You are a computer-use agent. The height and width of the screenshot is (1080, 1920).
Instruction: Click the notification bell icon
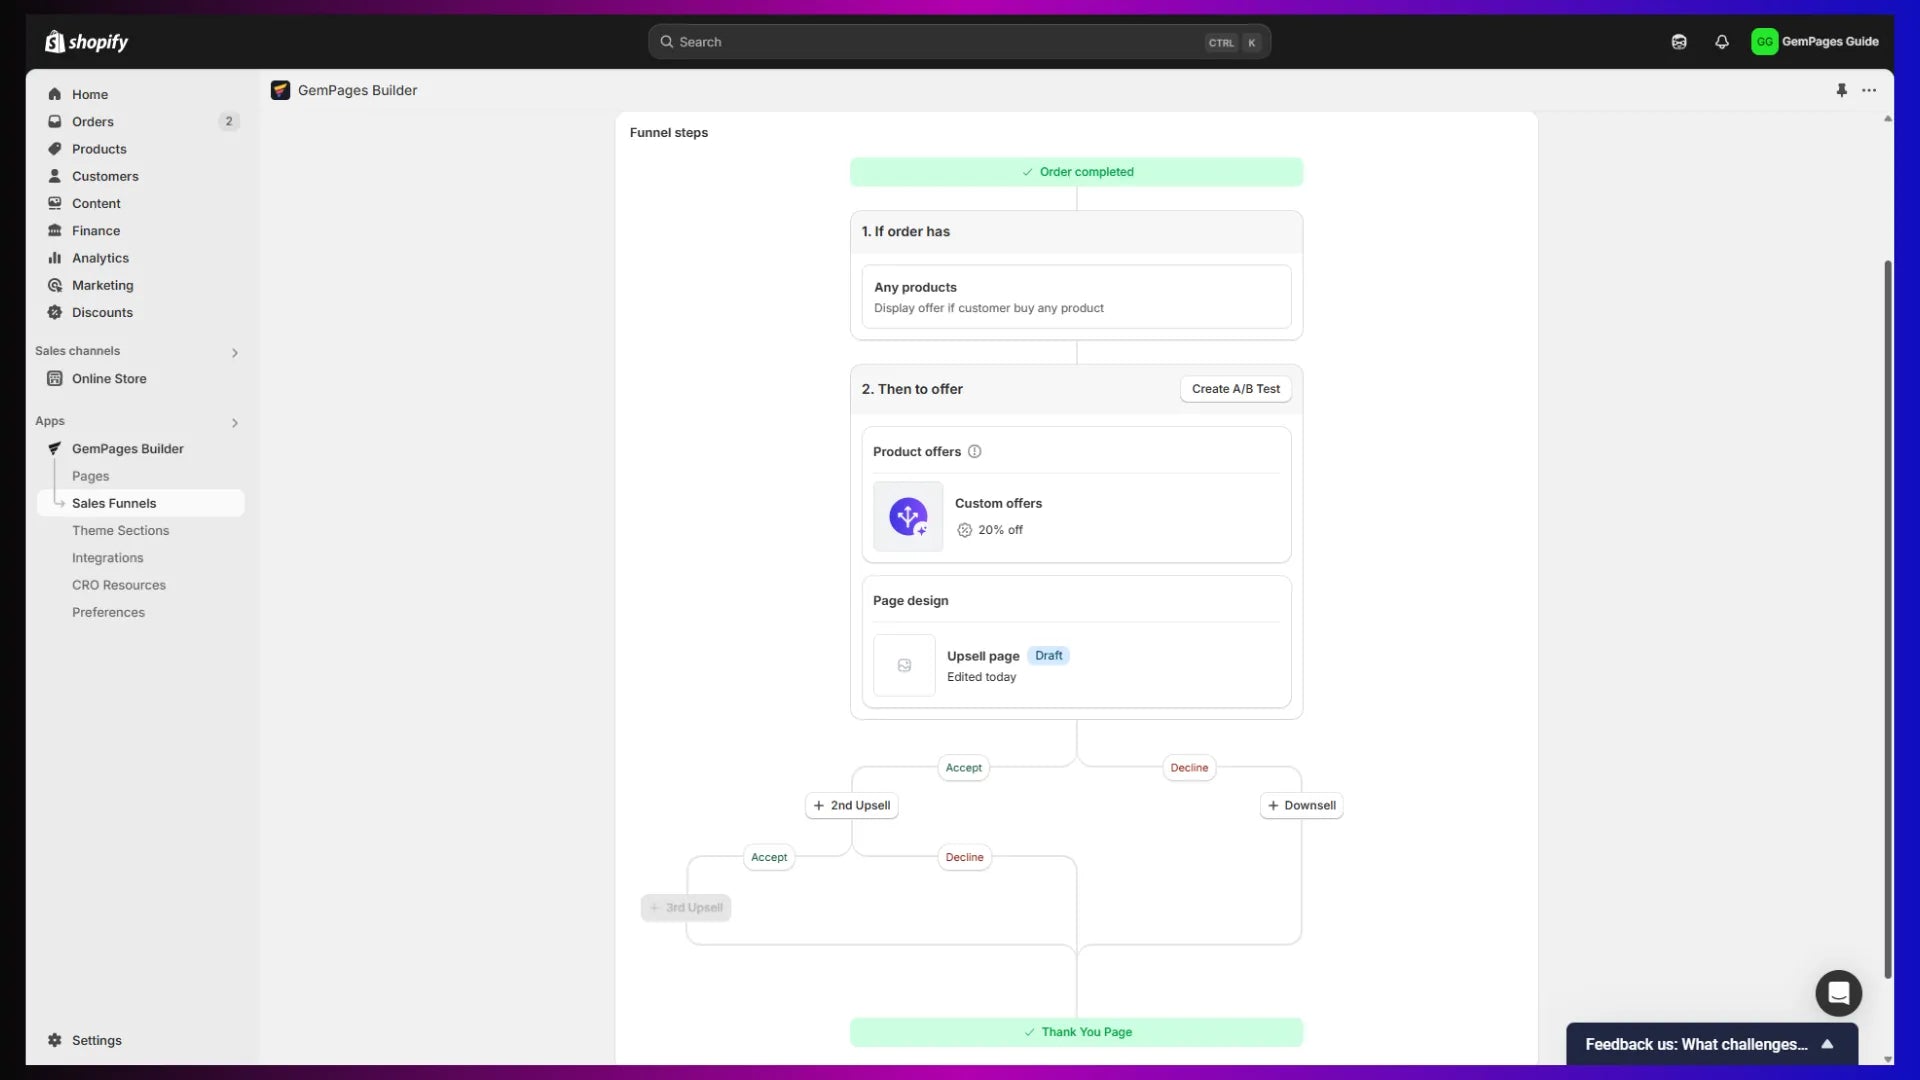[1721, 42]
